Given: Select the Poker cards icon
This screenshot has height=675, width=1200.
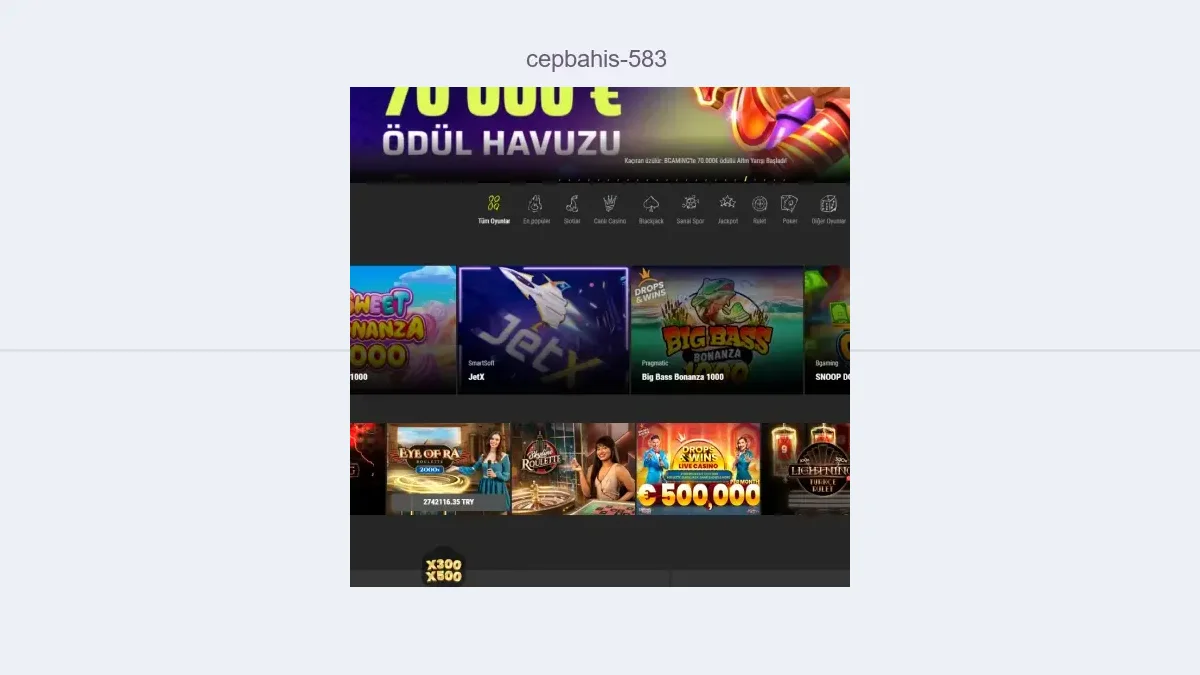Looking at the screenshot, I should pos(790,209).
